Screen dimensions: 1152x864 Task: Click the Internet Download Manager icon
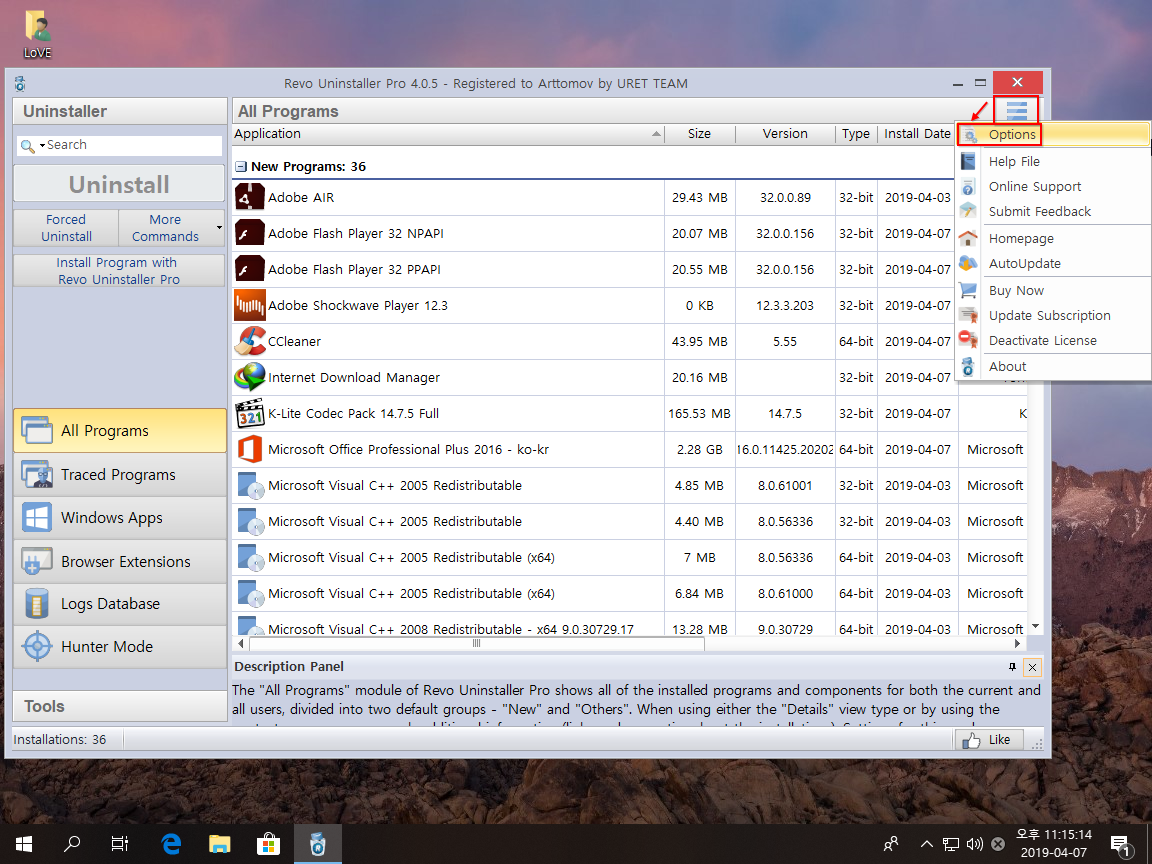coord(250,377)
